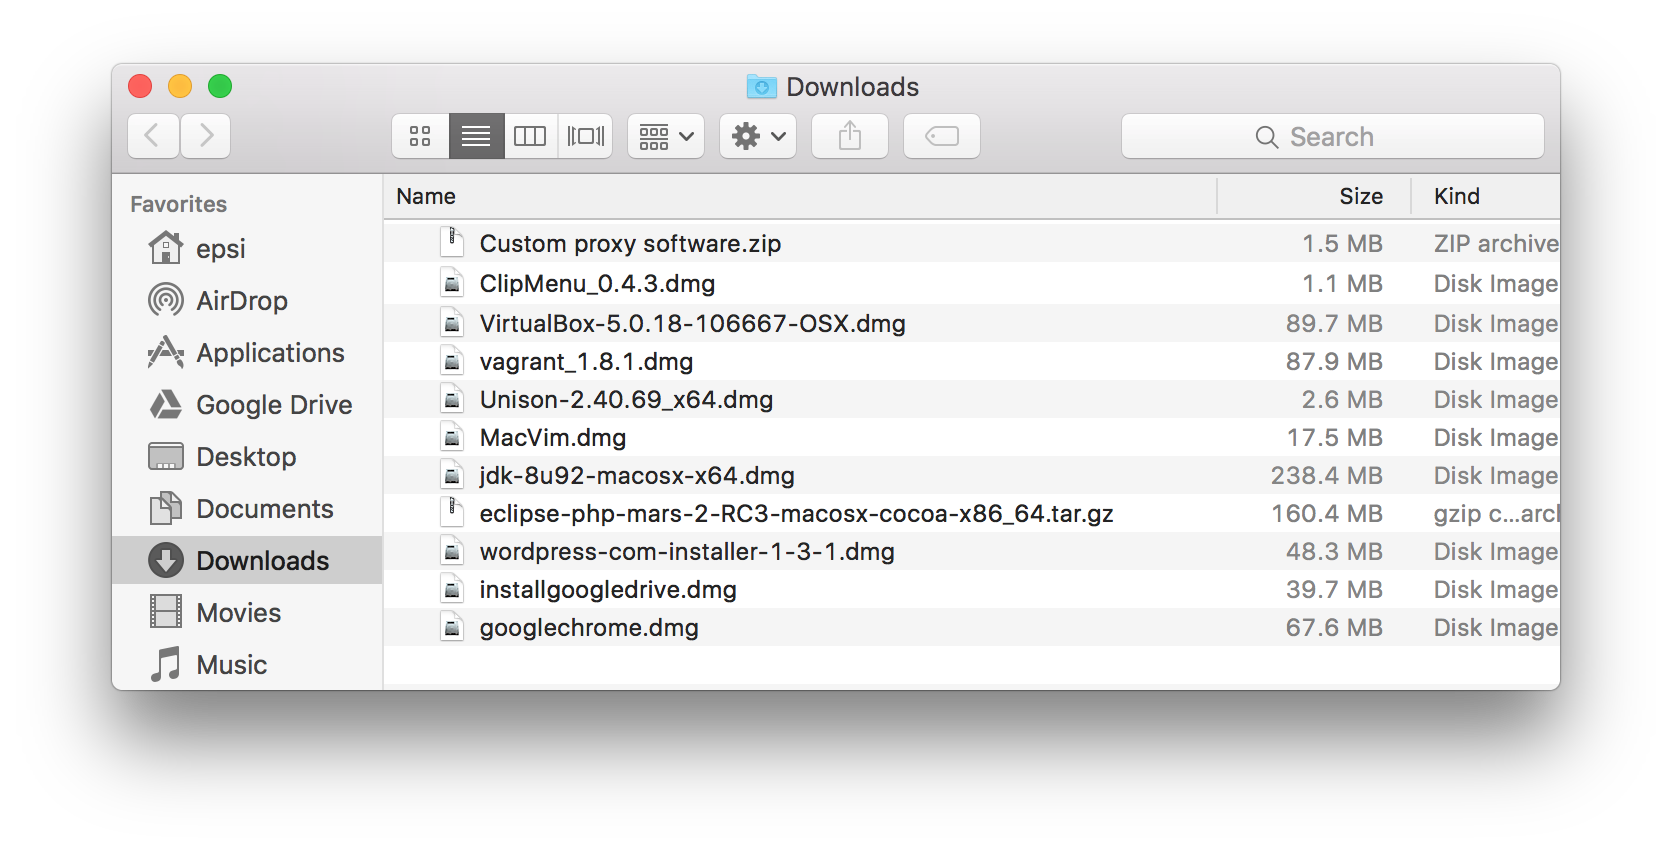Open Applications from Favorites sidebar
1672x850 pixels.
point(270,353)
